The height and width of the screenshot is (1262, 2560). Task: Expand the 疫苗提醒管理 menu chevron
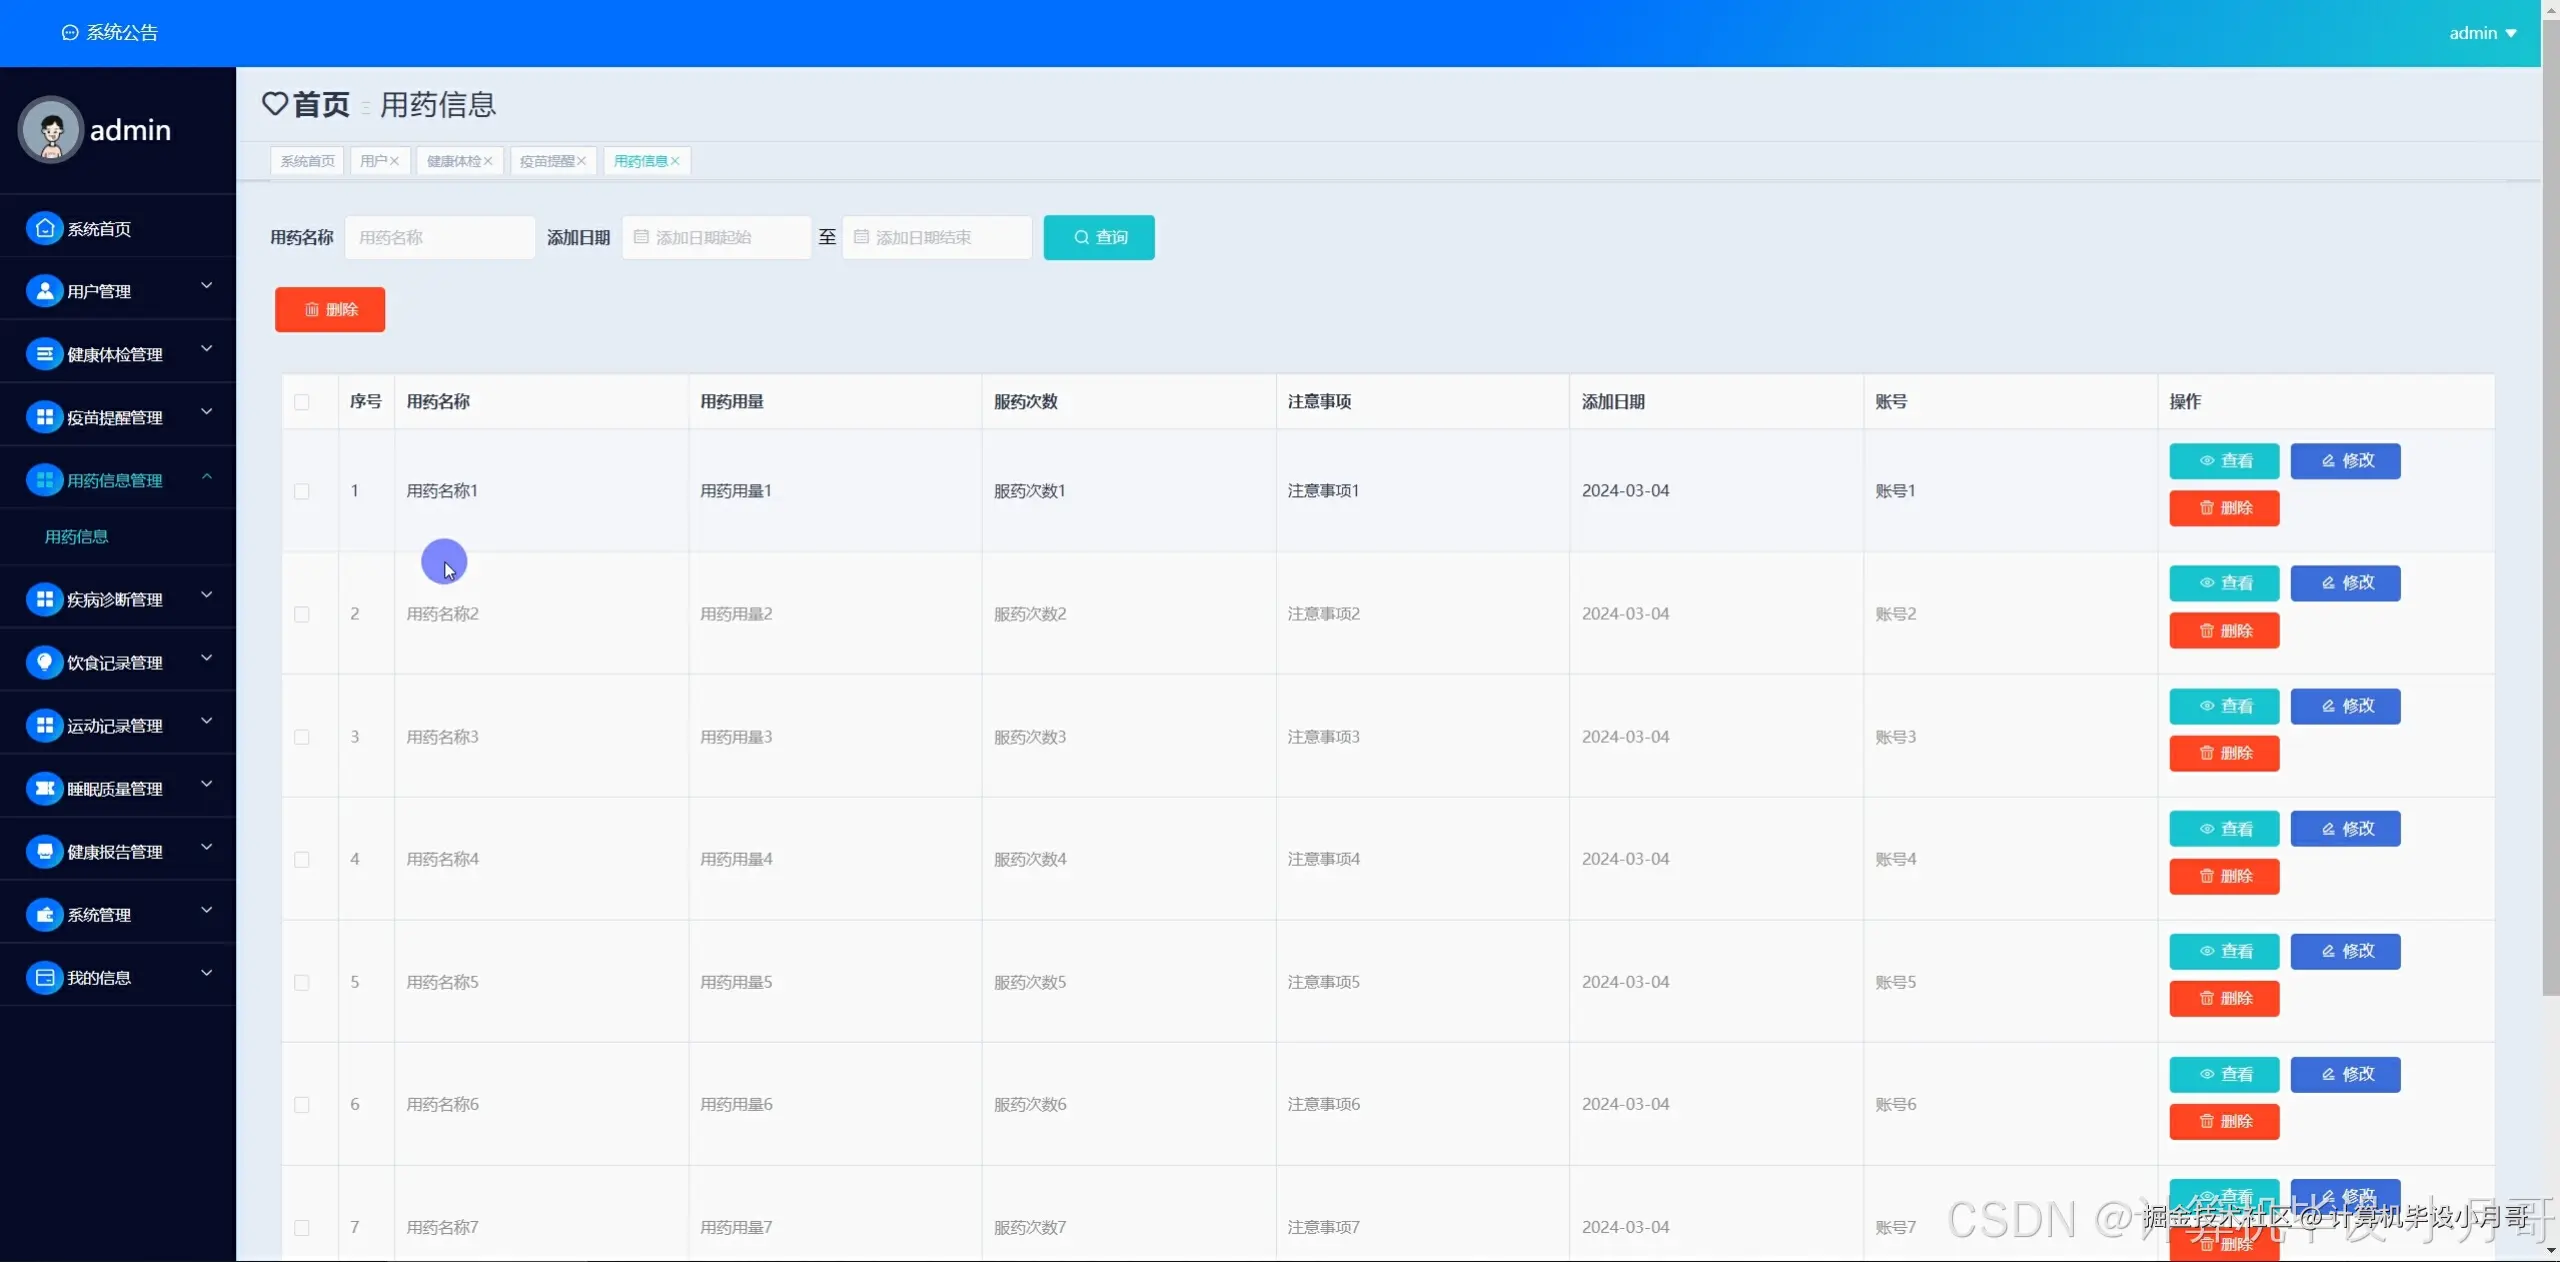207,412
